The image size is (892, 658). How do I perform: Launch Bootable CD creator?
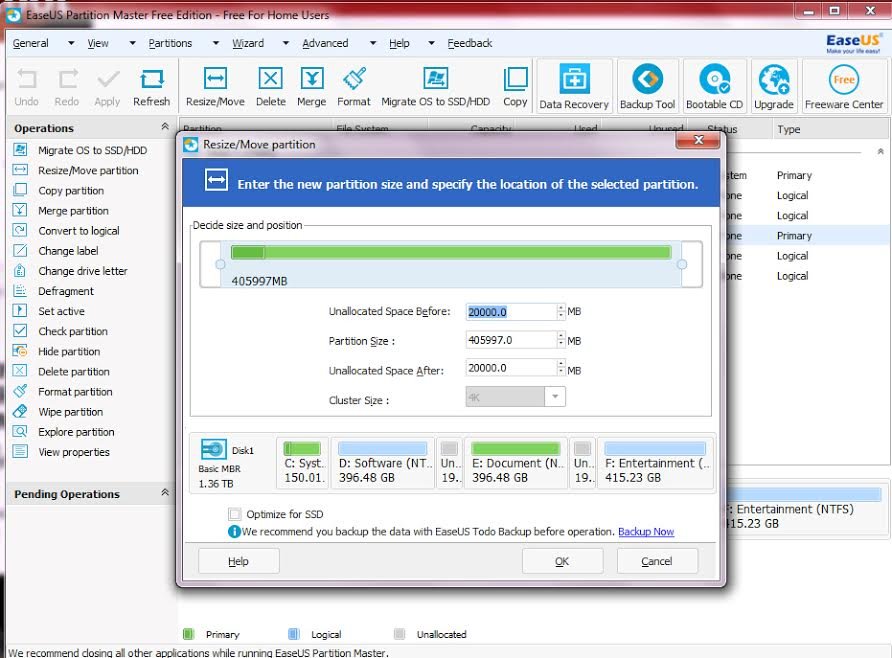point(715,86)
